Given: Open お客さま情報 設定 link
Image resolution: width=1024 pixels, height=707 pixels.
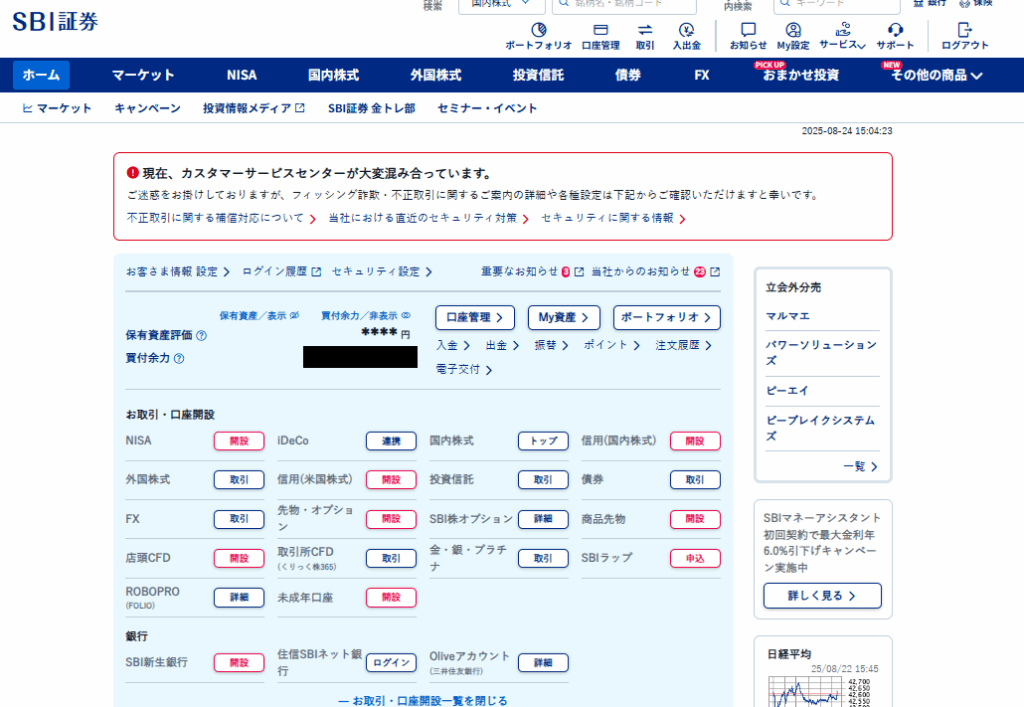Looking at the screenshot, I should pyautogui.click(x=178, y=272).
